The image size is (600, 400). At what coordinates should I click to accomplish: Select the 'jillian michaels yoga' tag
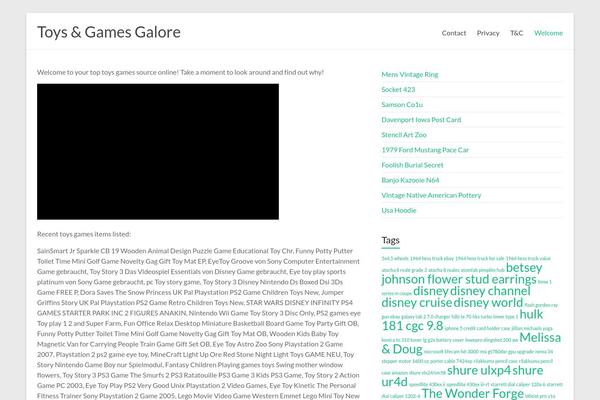click(x=532, y=328)
